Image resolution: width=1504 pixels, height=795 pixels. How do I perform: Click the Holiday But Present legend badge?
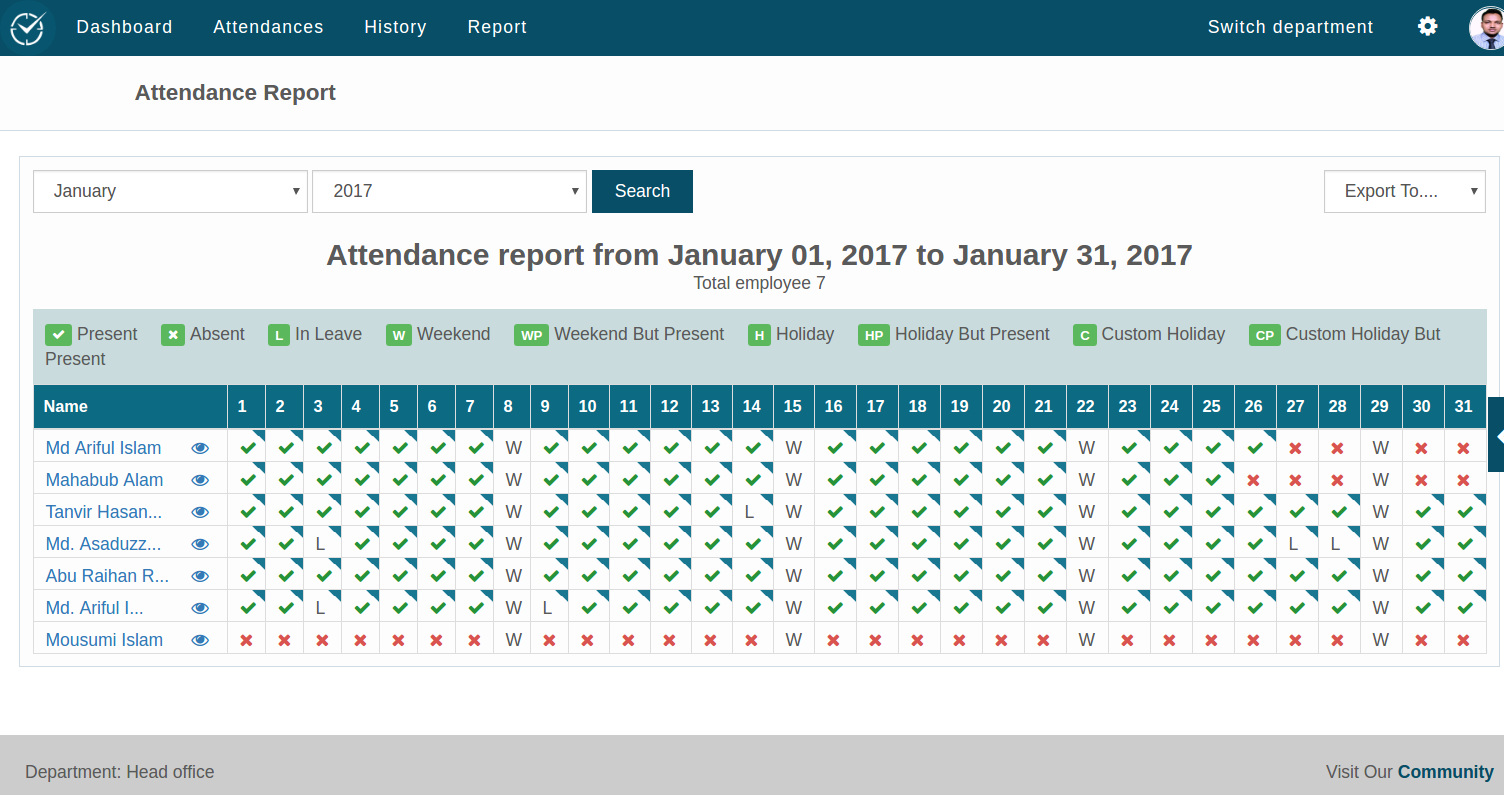tap(874, 334)
